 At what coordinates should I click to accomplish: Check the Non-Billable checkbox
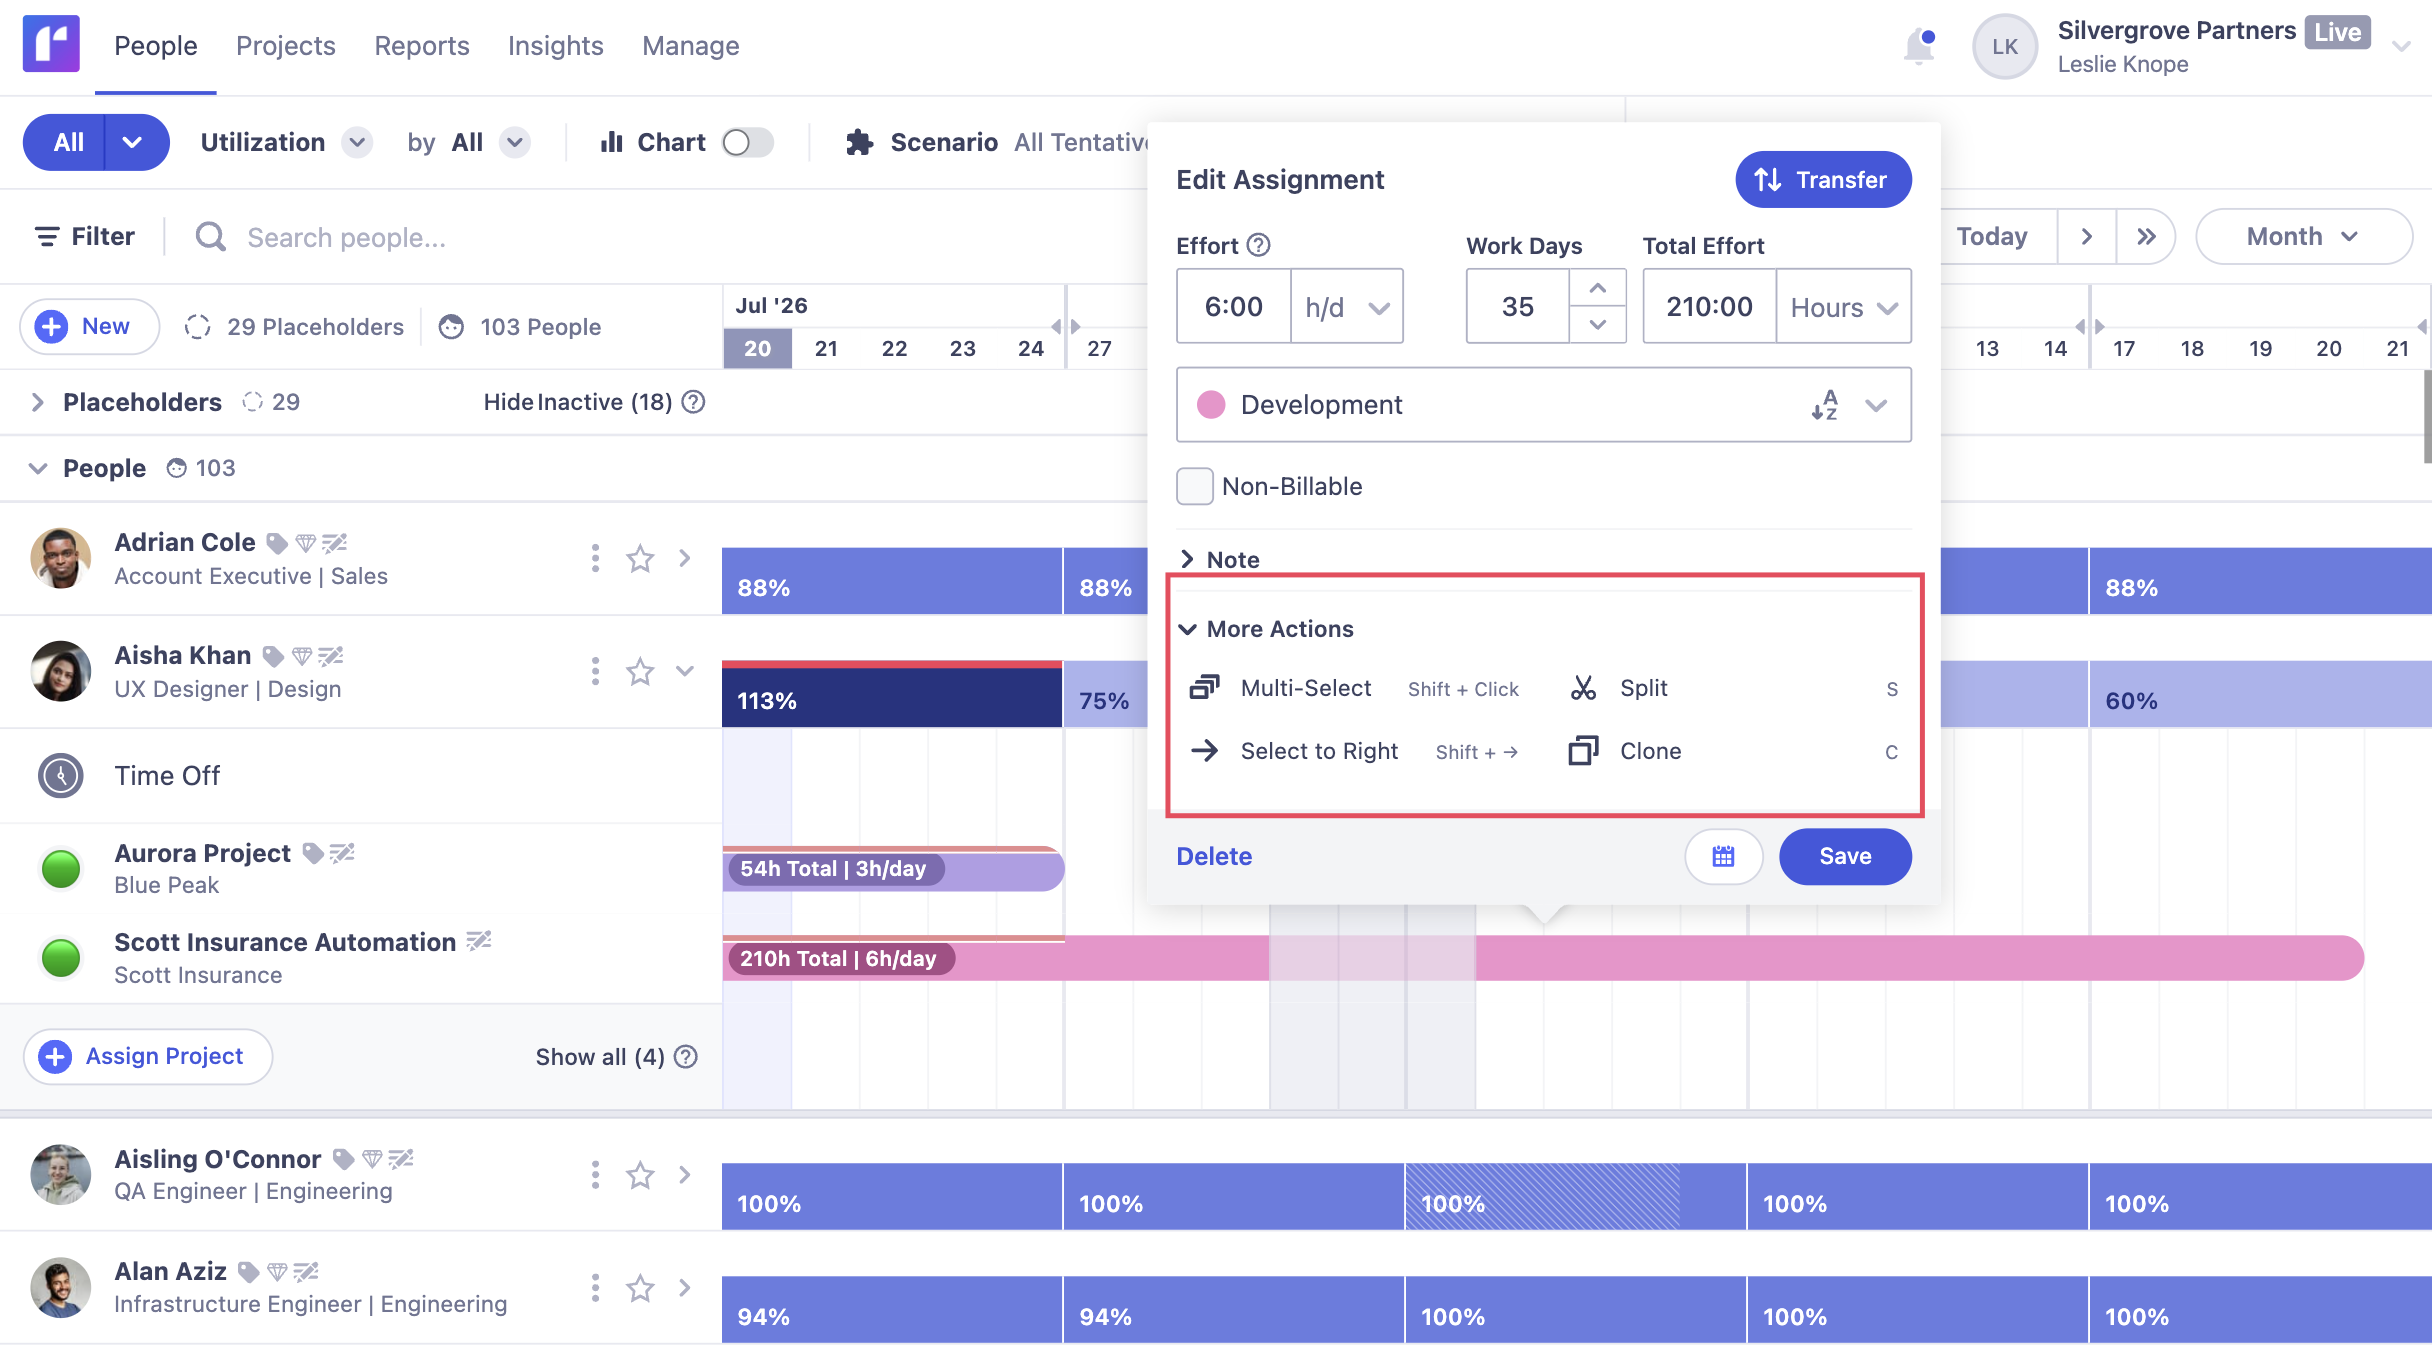1195,486
